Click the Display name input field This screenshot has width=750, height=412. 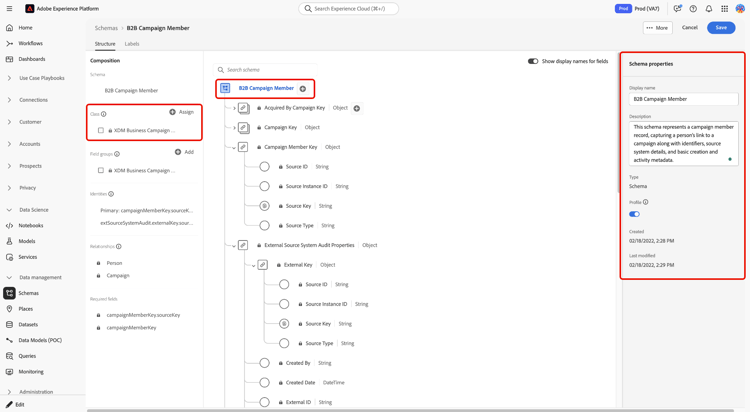click(x=683, y=99)
